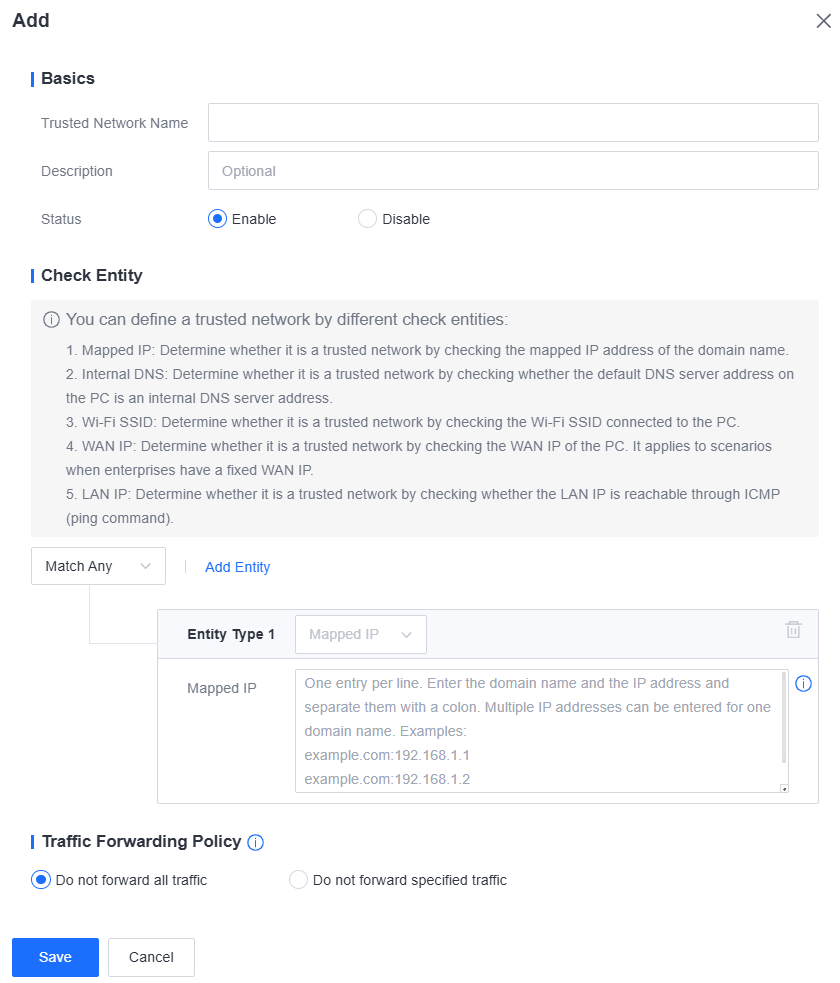Save the trusted network configuration
The width and height of the screenshot is (840, 983).
(x=55, y=957)
